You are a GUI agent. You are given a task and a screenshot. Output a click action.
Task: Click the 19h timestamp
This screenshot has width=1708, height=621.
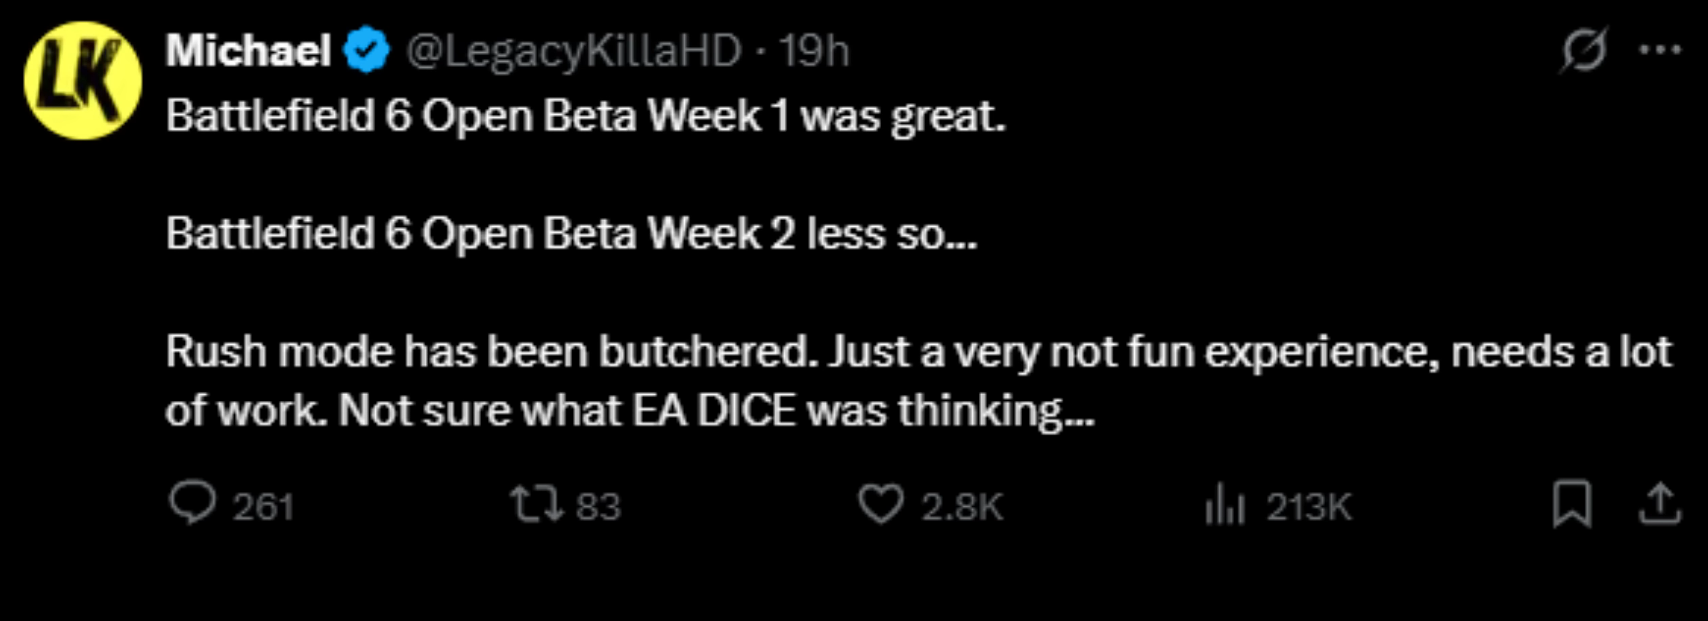814,51
